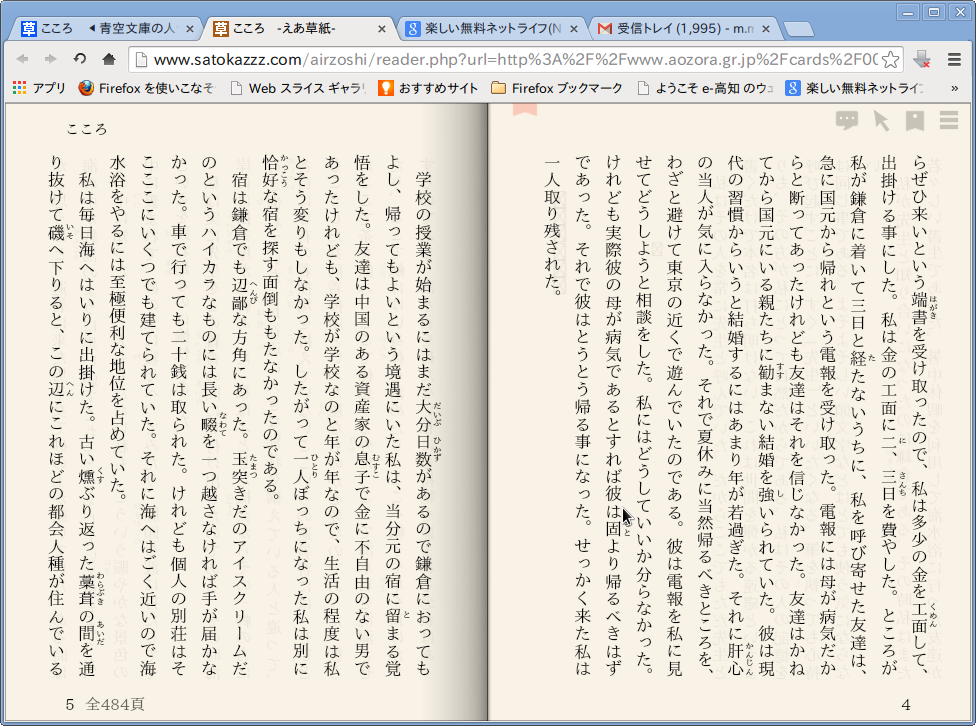Open the Firefox ブックマーク folder
The image size is (976, 726).
click(x=557, y=88)
